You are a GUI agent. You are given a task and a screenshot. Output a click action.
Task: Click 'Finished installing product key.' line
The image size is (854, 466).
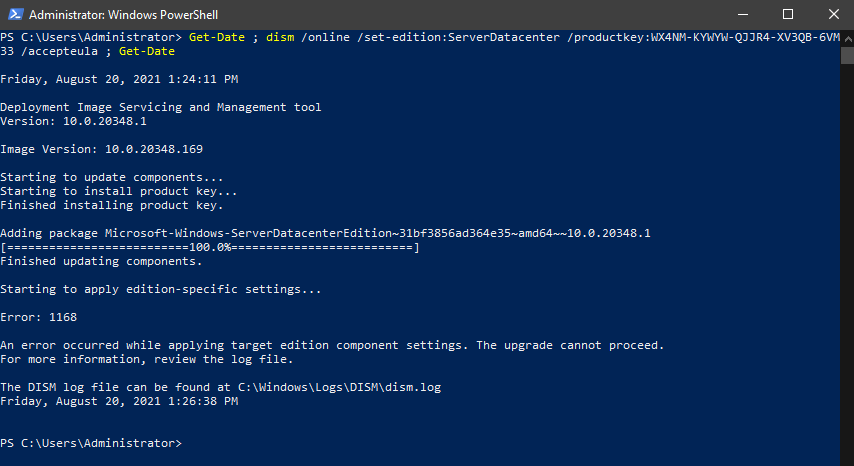(x=111, y=205)
